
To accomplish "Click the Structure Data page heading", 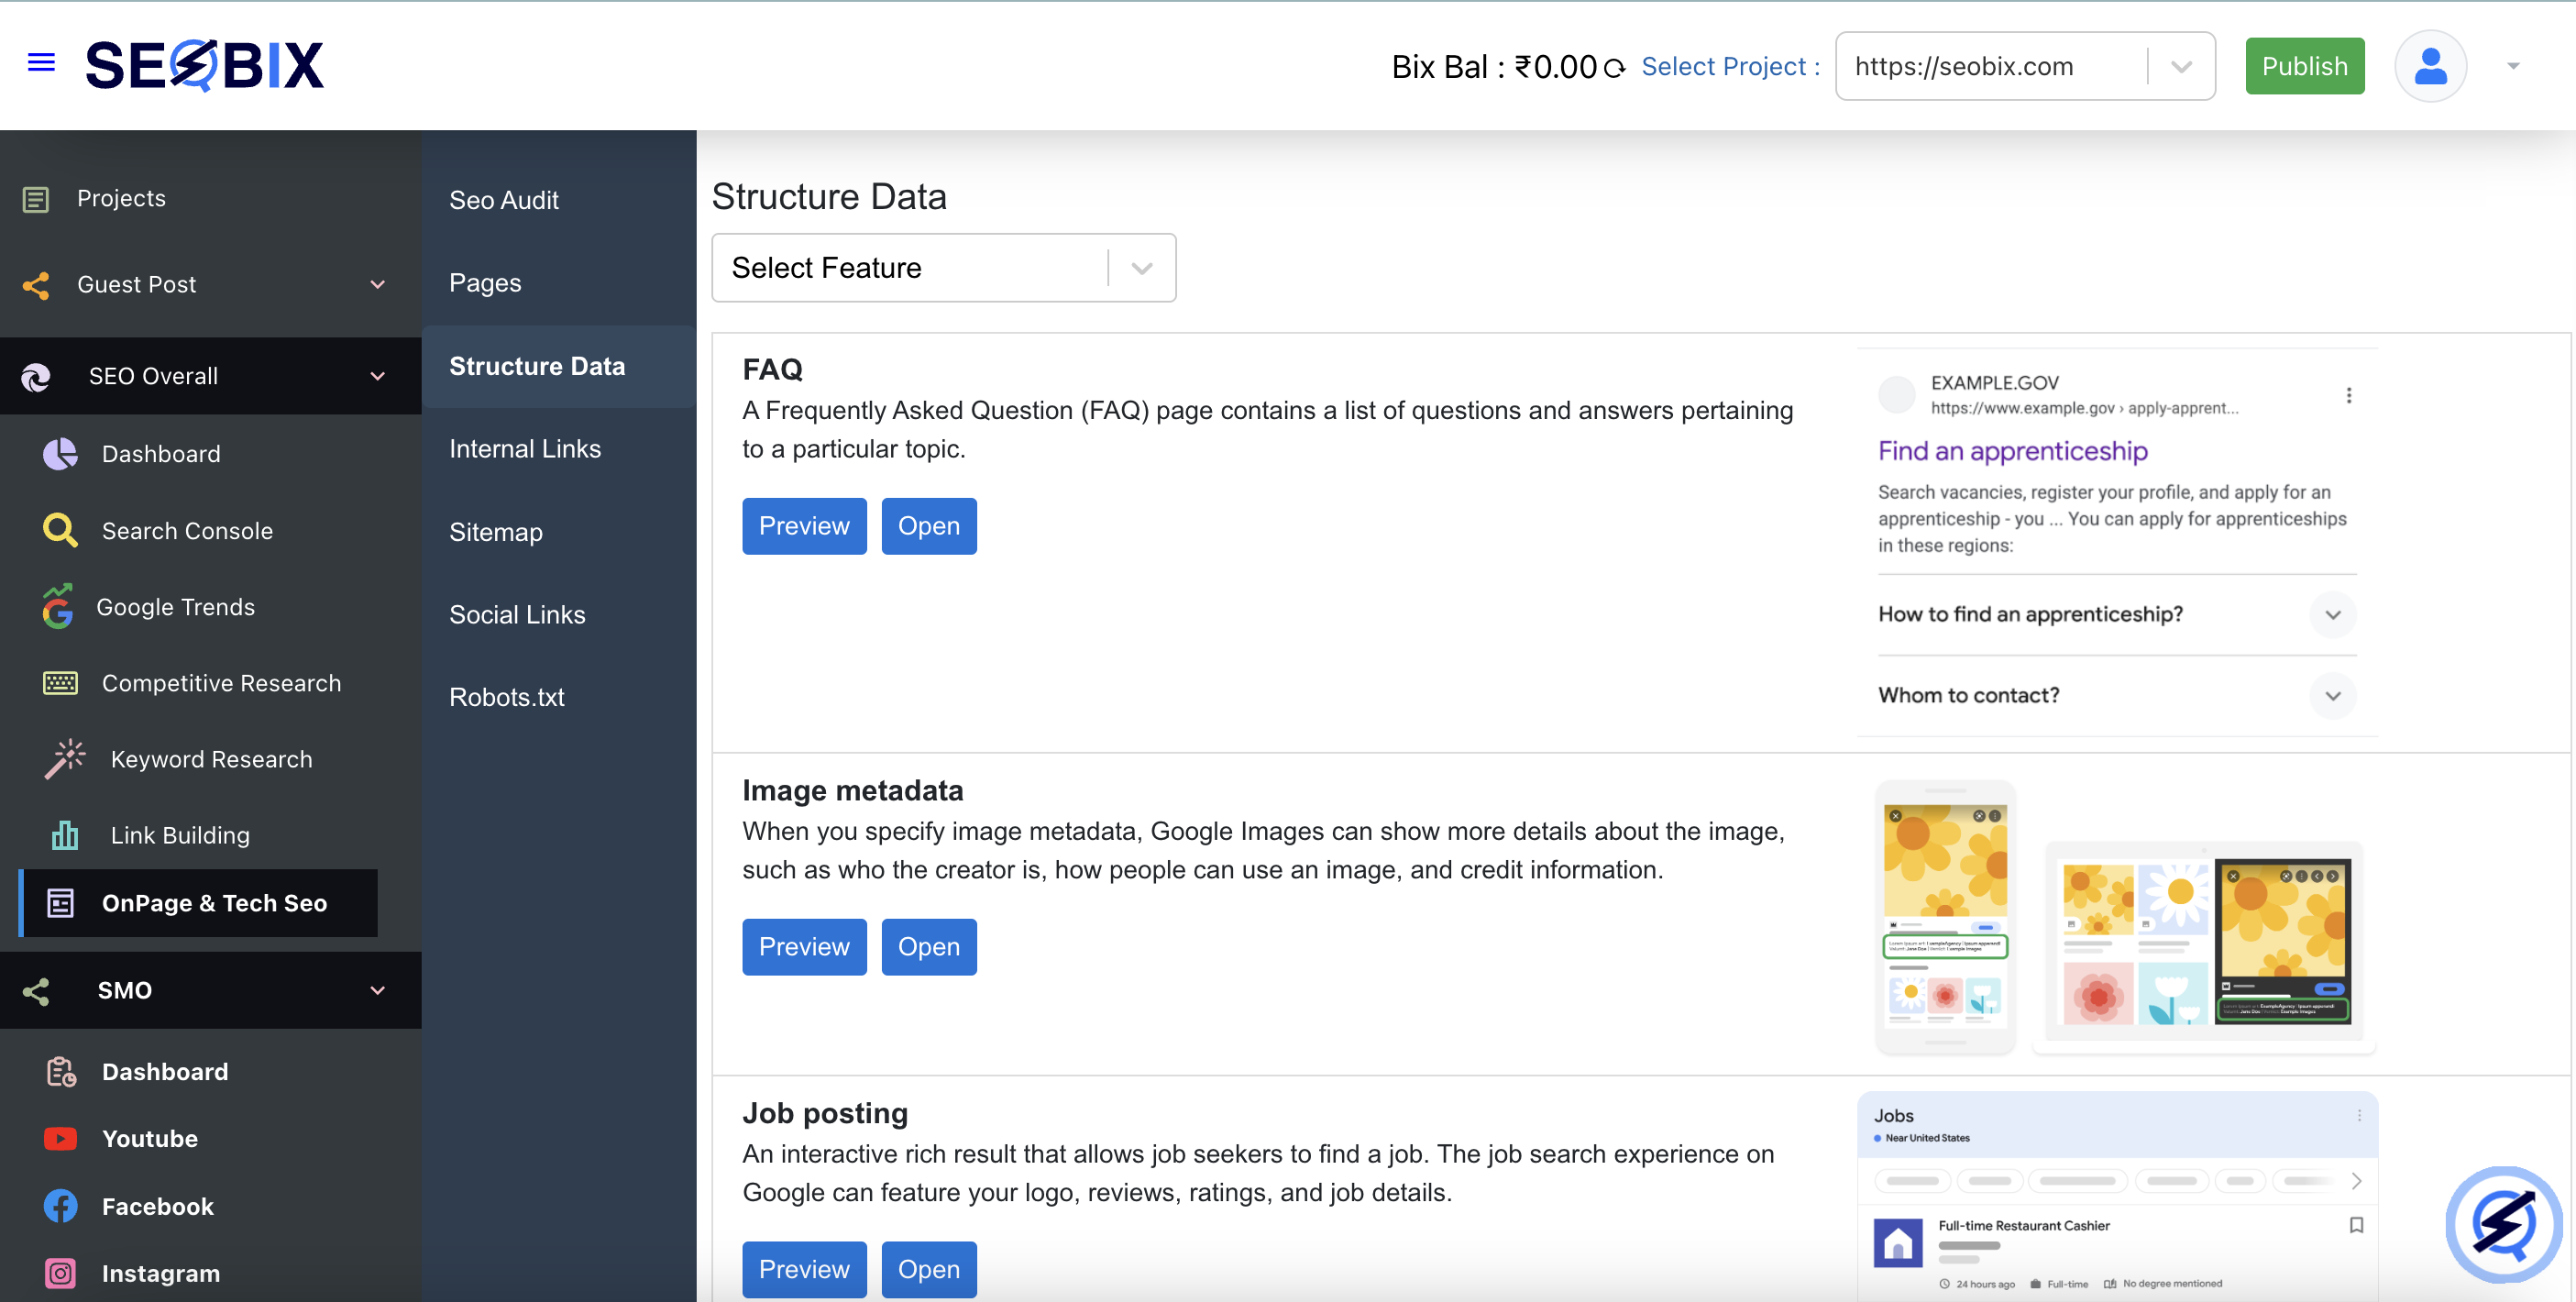I will pos(828,197).
